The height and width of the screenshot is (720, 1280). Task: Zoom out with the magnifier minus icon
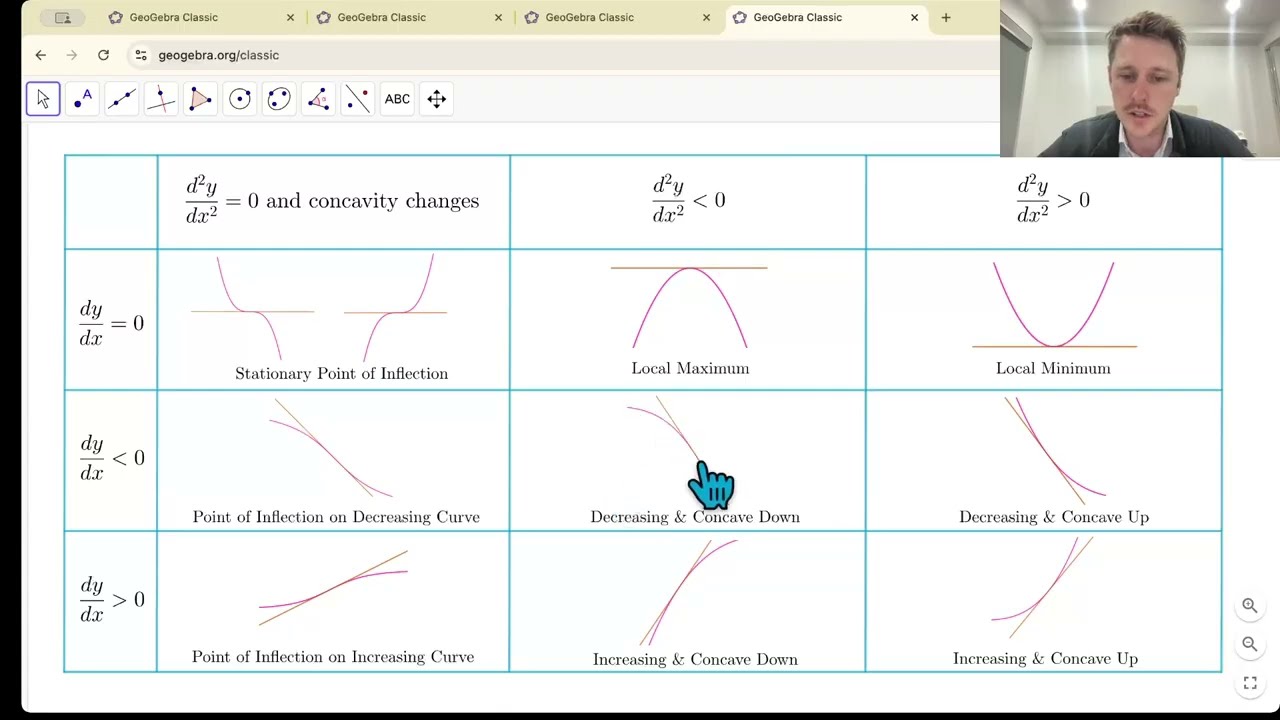tap(1249, 644)
